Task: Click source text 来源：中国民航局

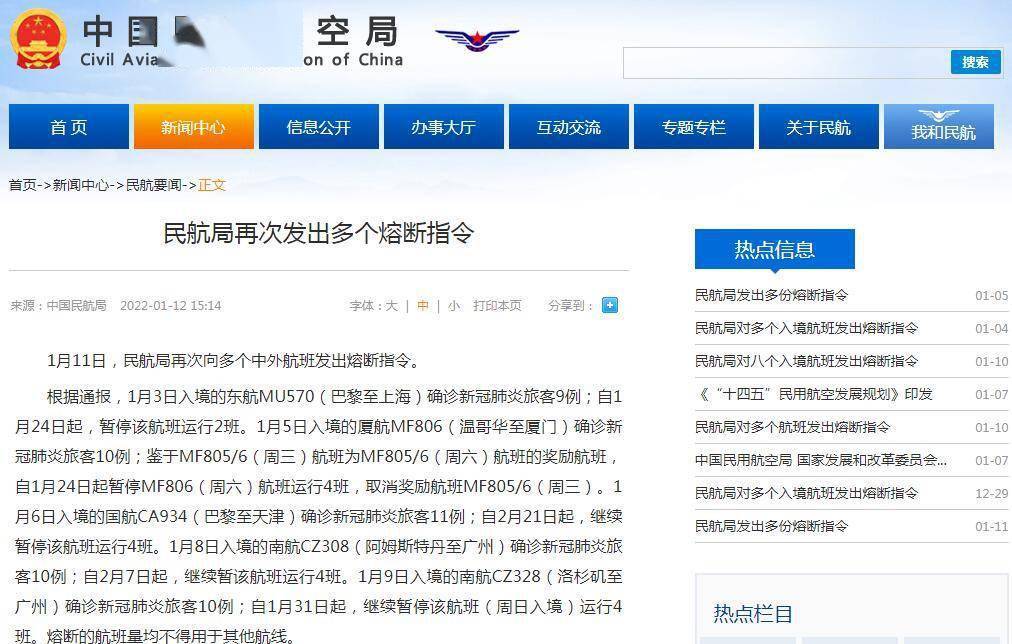Action: coord(58,305)
